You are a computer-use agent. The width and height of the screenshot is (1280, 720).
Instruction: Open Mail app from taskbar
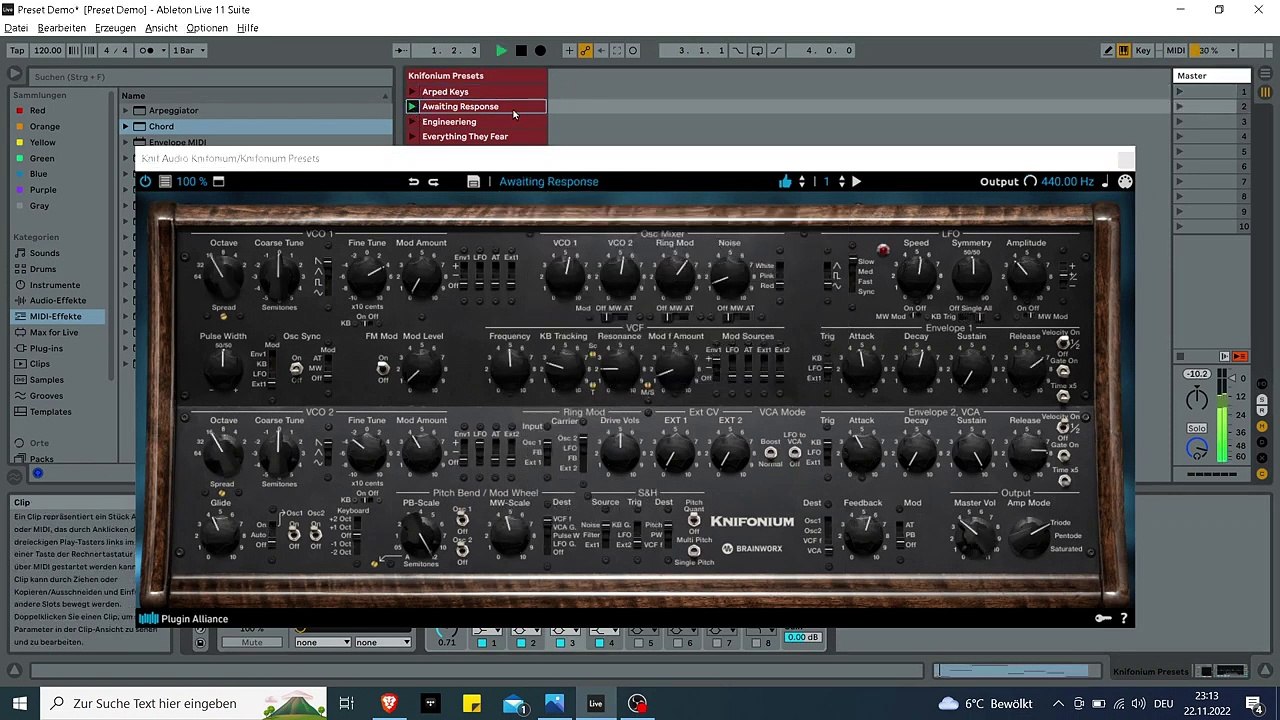tap(514, 704)
